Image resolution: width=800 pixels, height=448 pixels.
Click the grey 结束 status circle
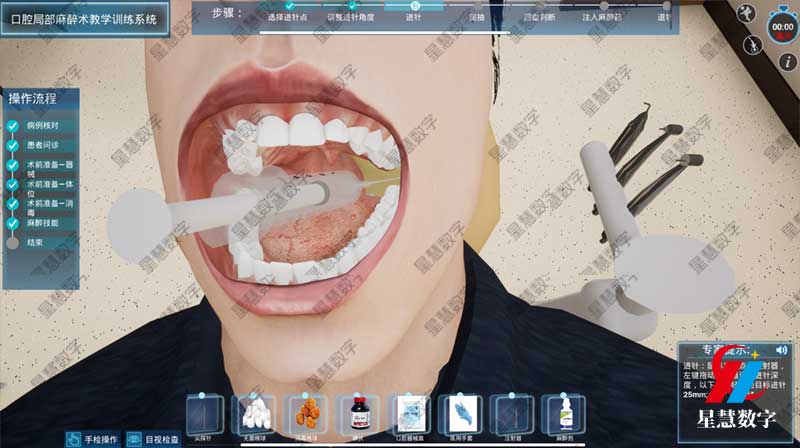pos(13,243)
